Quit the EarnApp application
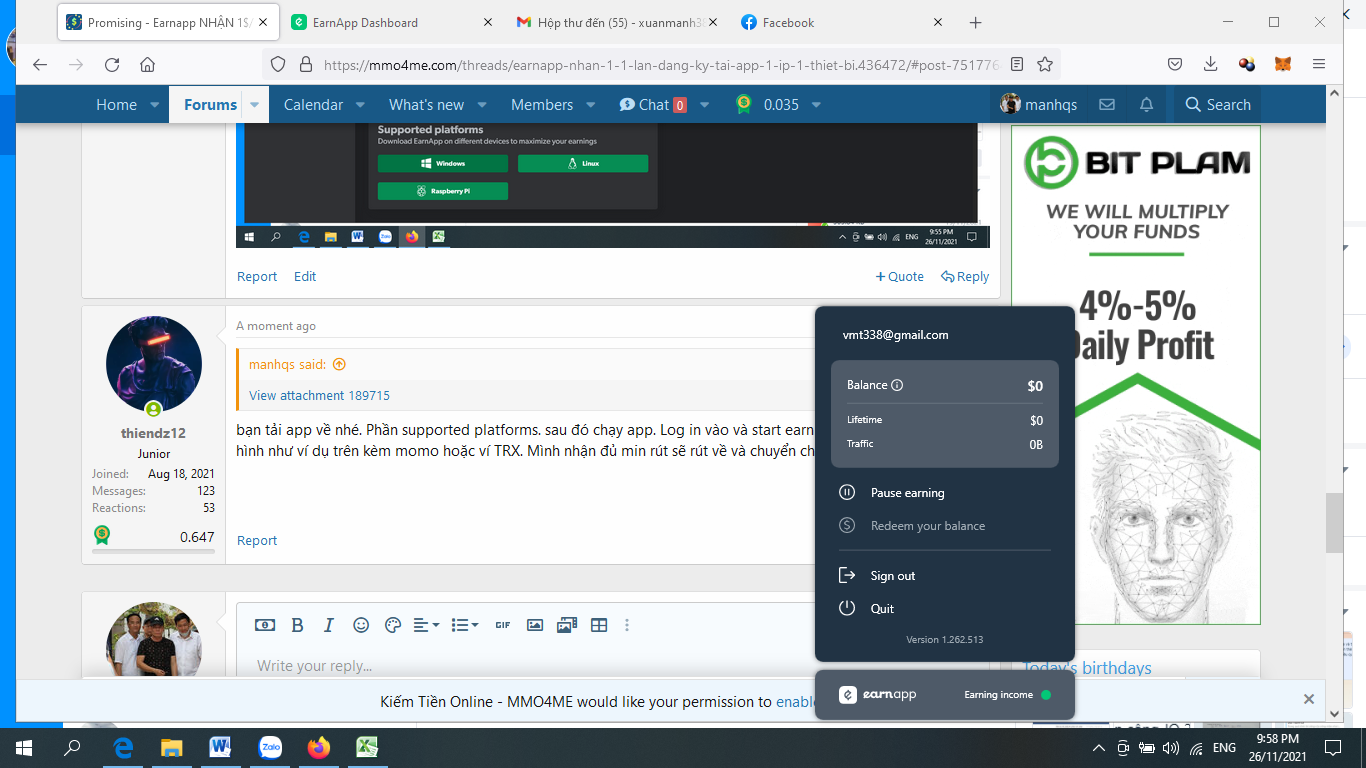Viewport: 1366px width, 768px height. (866, 608)
